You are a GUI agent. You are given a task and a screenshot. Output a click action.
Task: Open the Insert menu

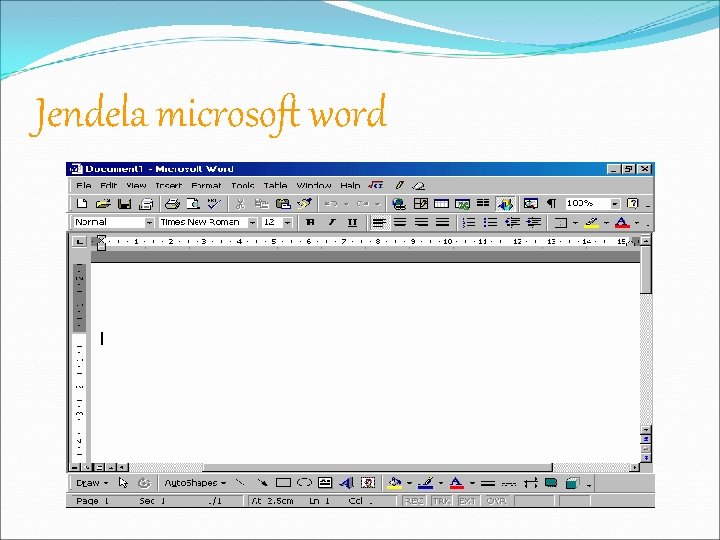coord(169,186)
